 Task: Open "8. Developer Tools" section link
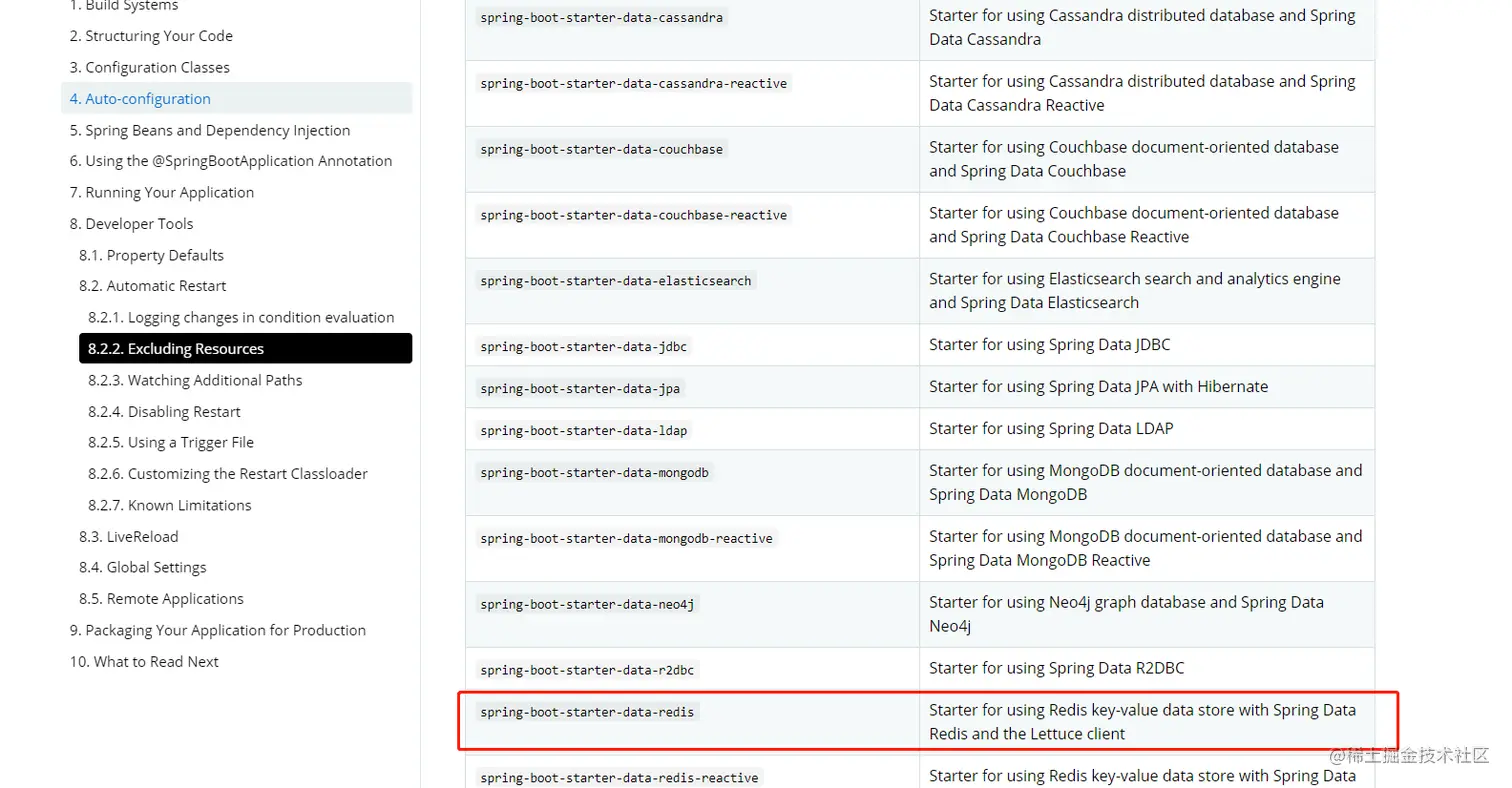tap(131, 224)
